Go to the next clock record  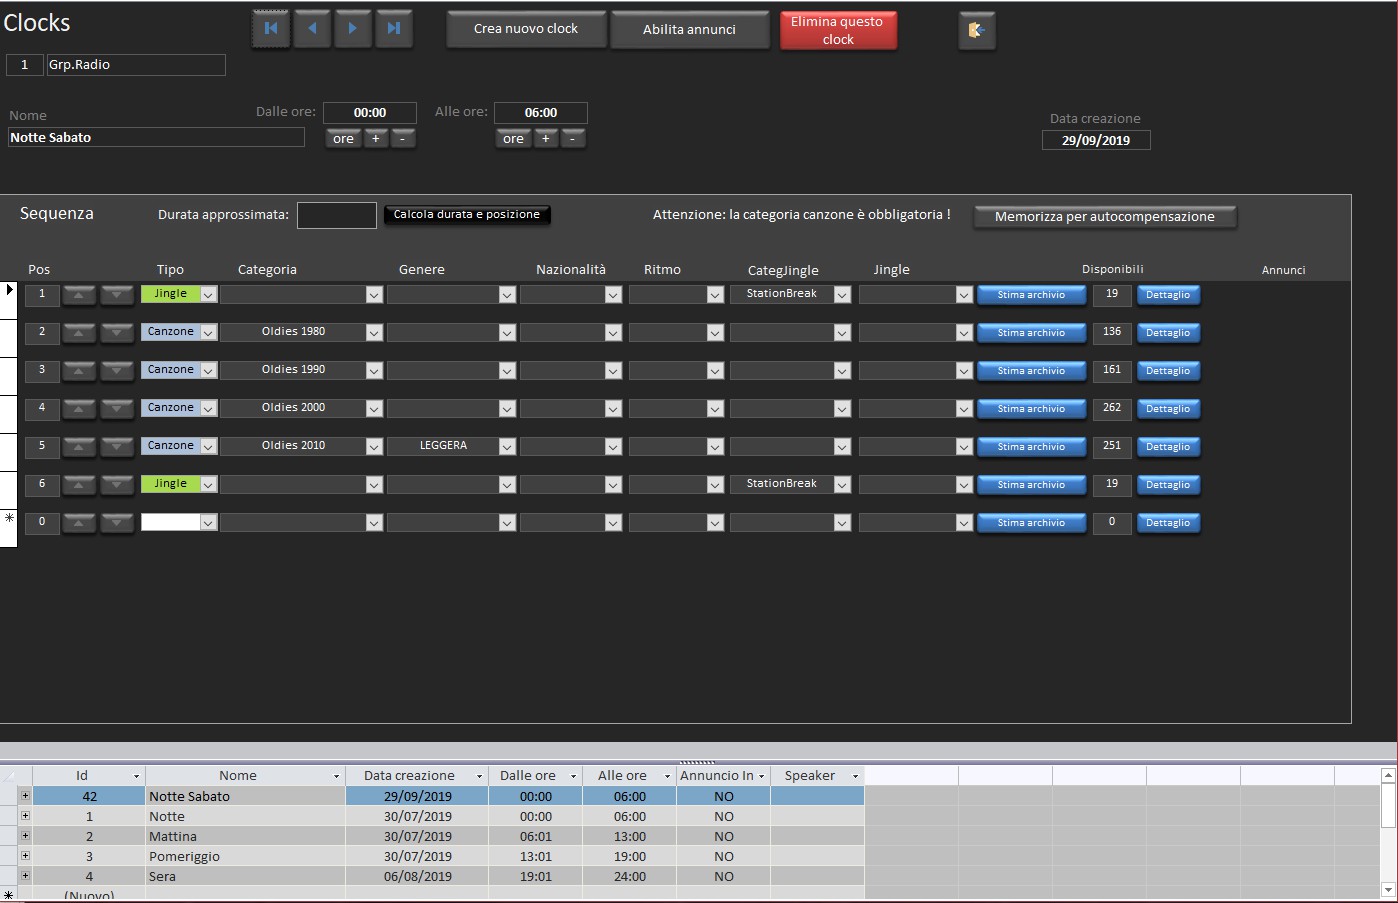[353, 29]
